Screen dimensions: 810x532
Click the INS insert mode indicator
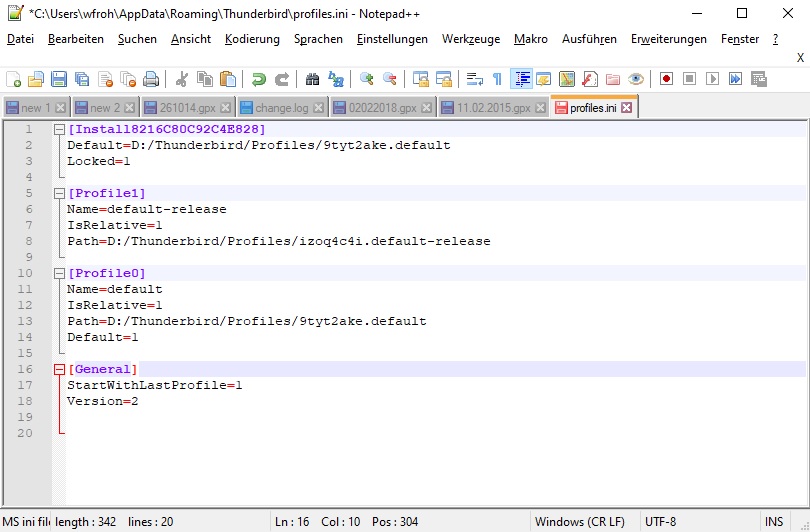pos(774,521)
